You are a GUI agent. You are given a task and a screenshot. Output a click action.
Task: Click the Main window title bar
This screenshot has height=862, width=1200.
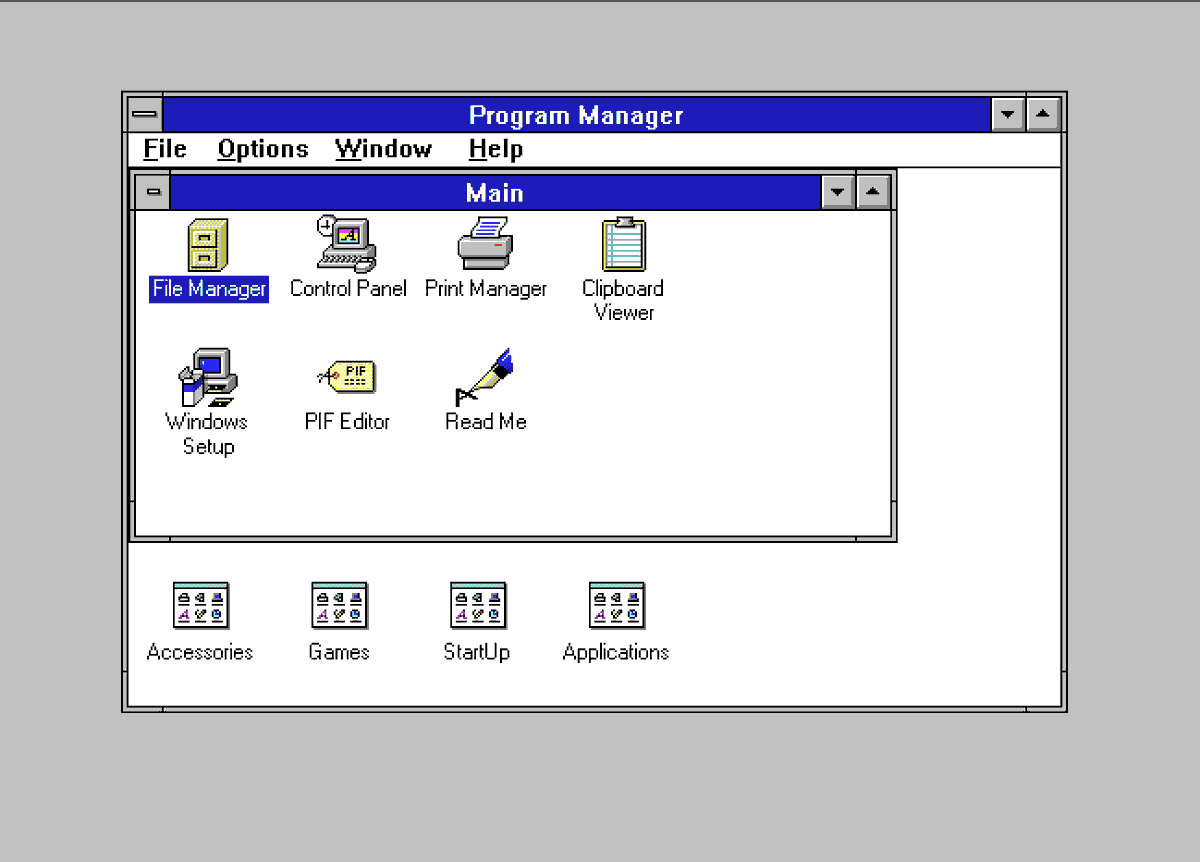(x=495, y=191)
